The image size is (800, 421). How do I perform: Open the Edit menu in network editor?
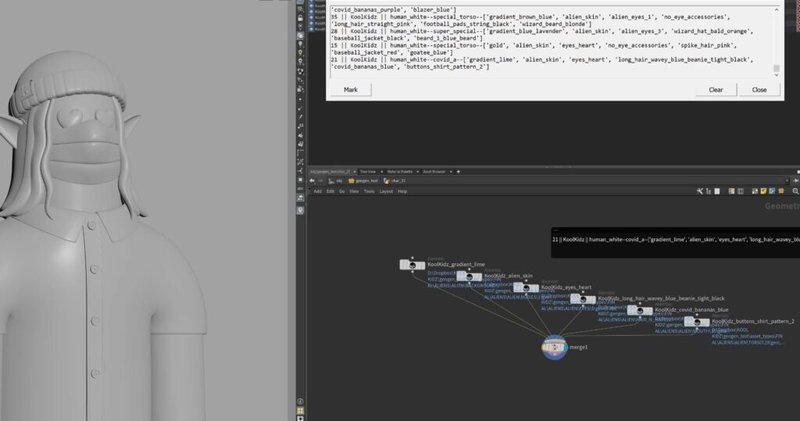[x=330, y=191]
